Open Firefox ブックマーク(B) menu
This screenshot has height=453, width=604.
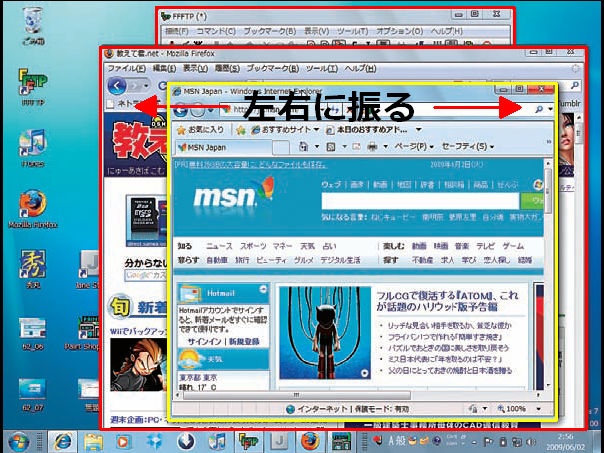pos(273,69)
